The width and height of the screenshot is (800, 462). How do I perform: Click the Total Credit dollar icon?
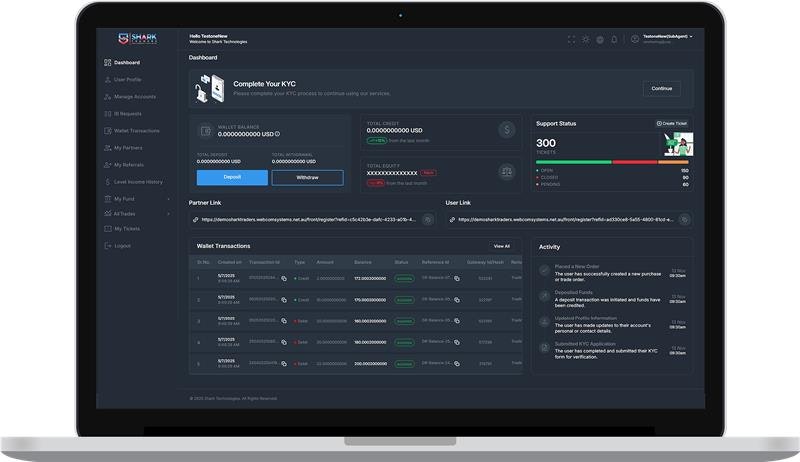coord(507,130)
